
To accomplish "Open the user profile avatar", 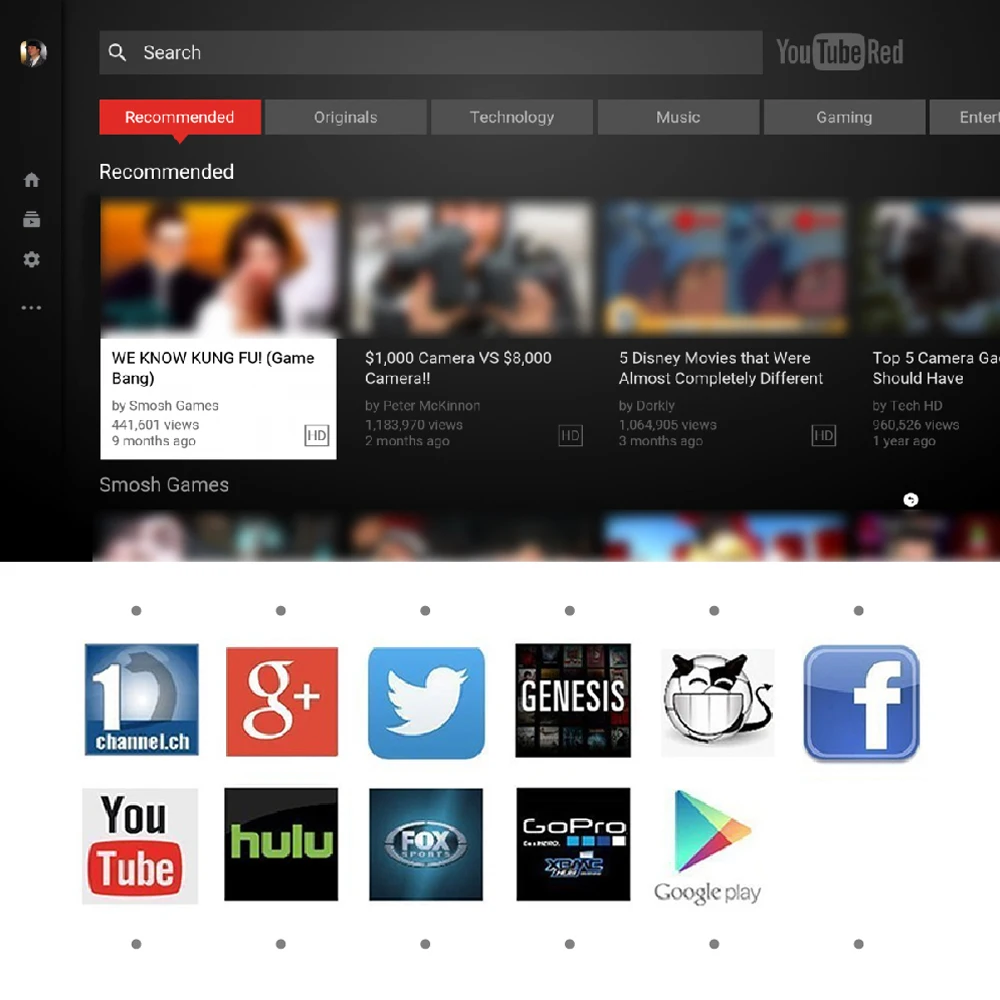I will coord(33,53).
